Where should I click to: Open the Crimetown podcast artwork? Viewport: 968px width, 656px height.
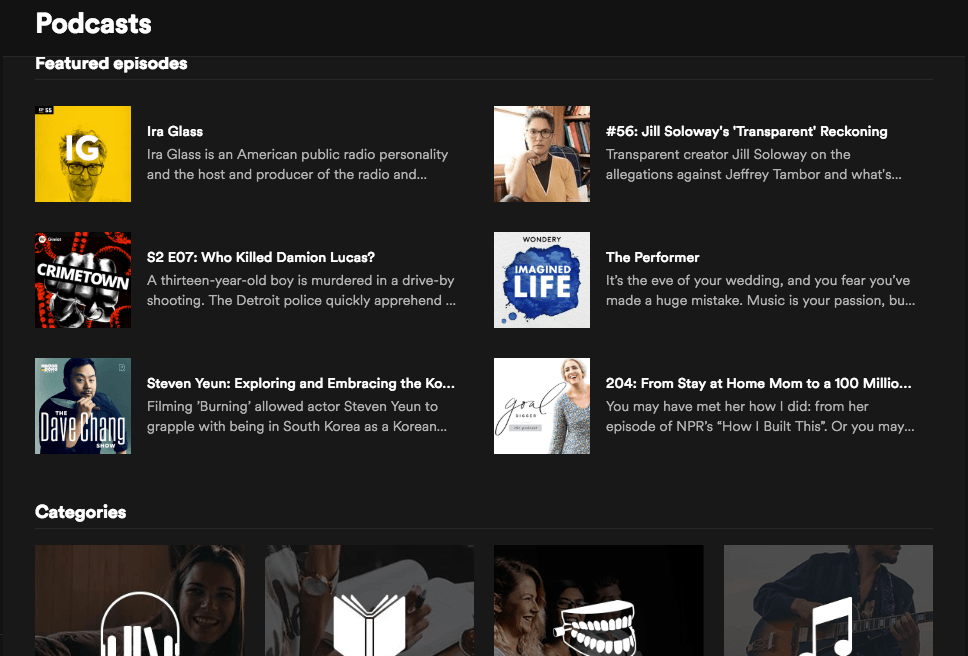83,280
